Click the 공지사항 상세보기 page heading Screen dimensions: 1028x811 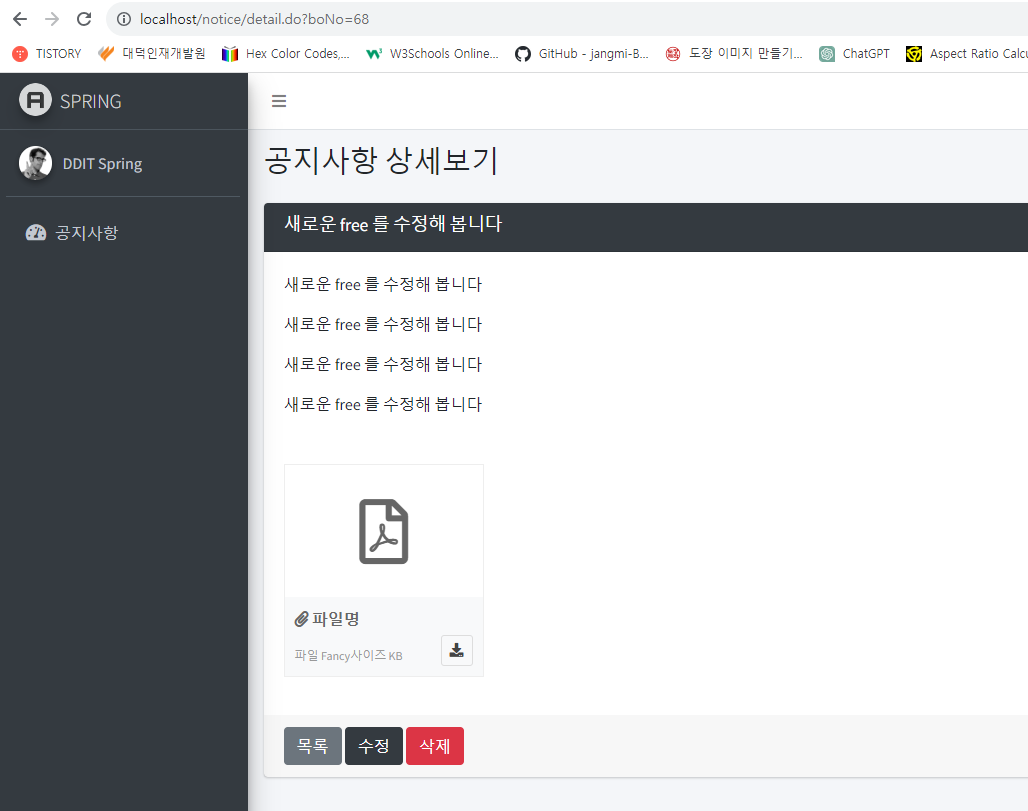[382, 161]
